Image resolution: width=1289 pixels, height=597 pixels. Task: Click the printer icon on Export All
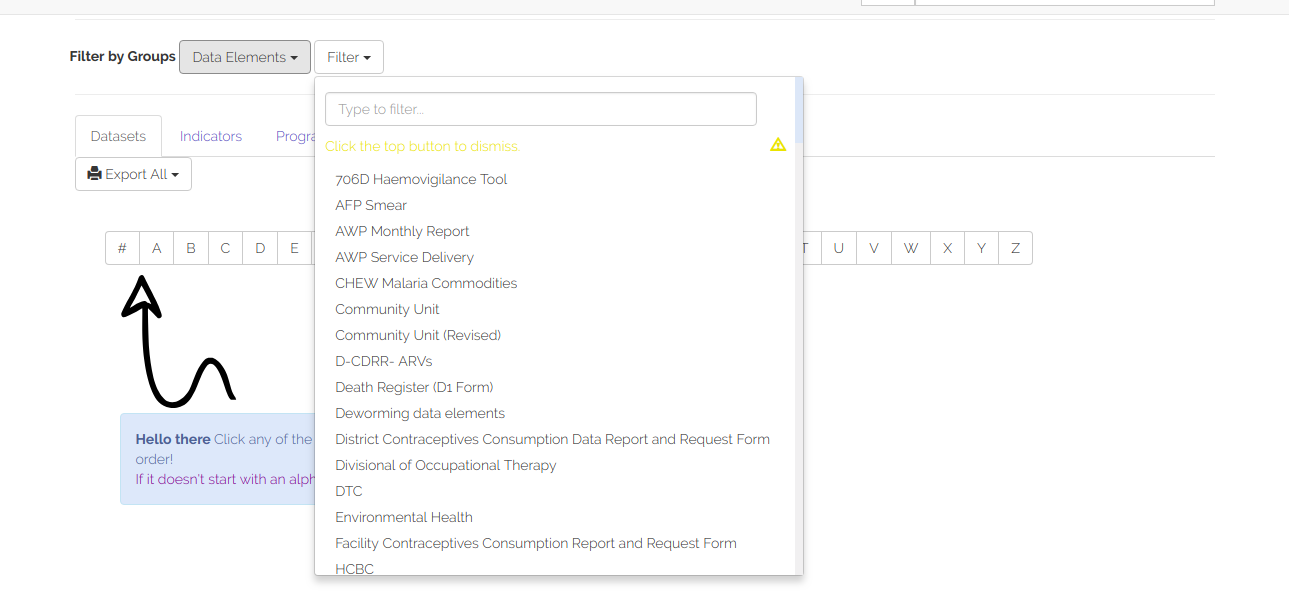95,174
